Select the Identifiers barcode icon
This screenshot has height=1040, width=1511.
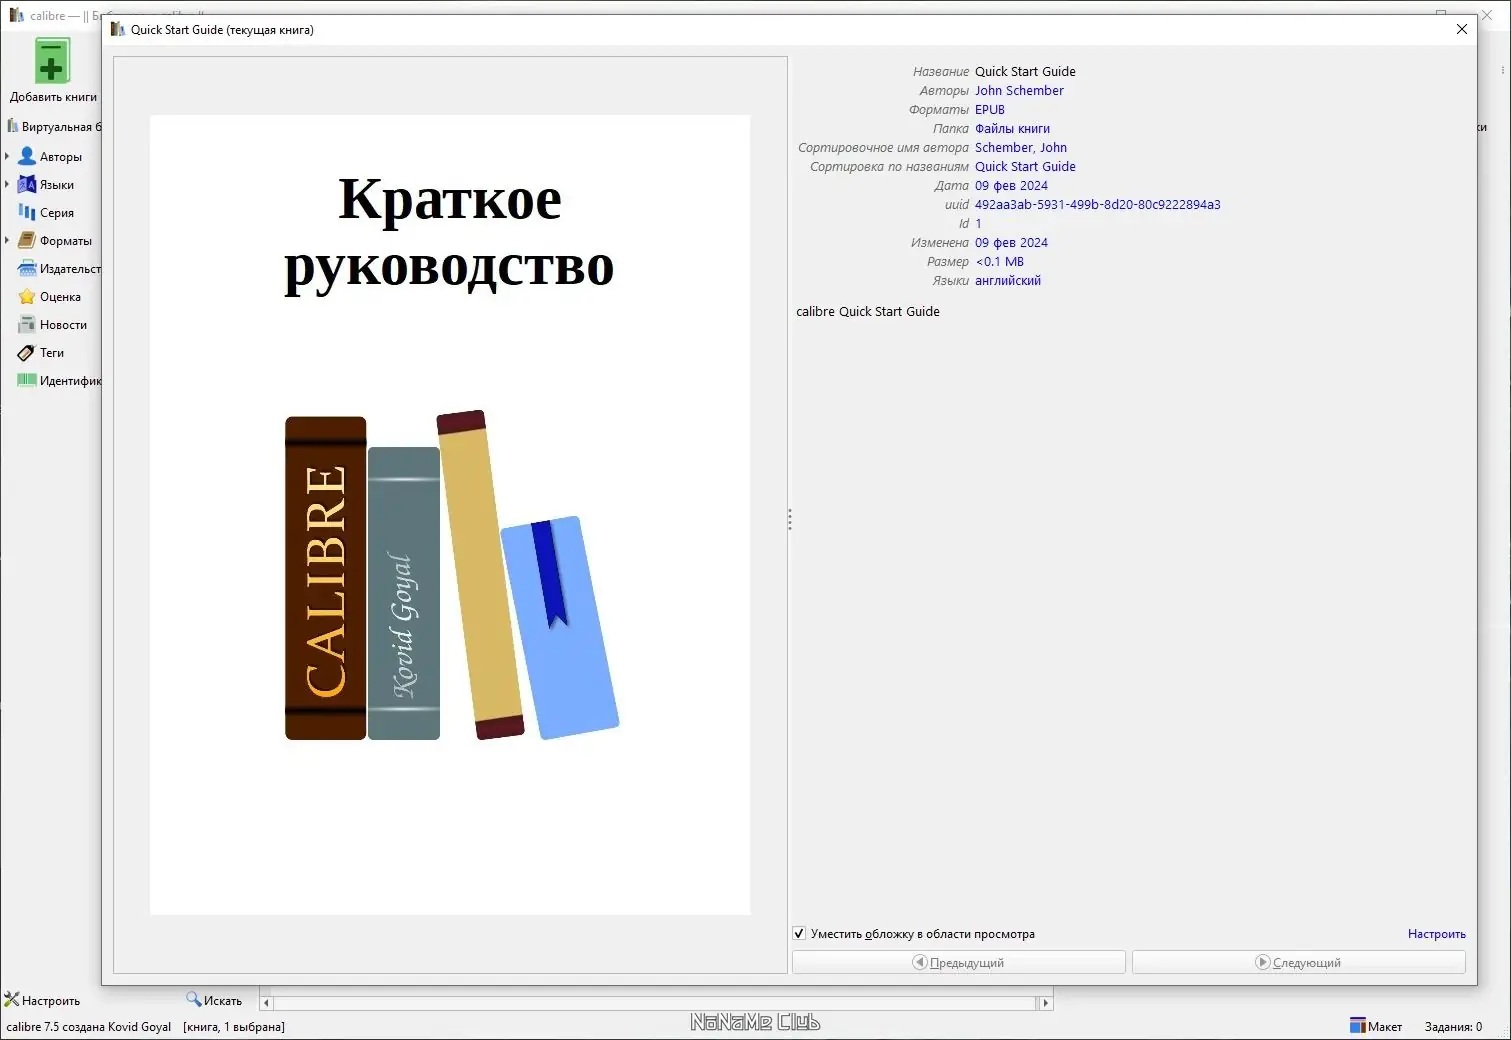tap(27, 380)
